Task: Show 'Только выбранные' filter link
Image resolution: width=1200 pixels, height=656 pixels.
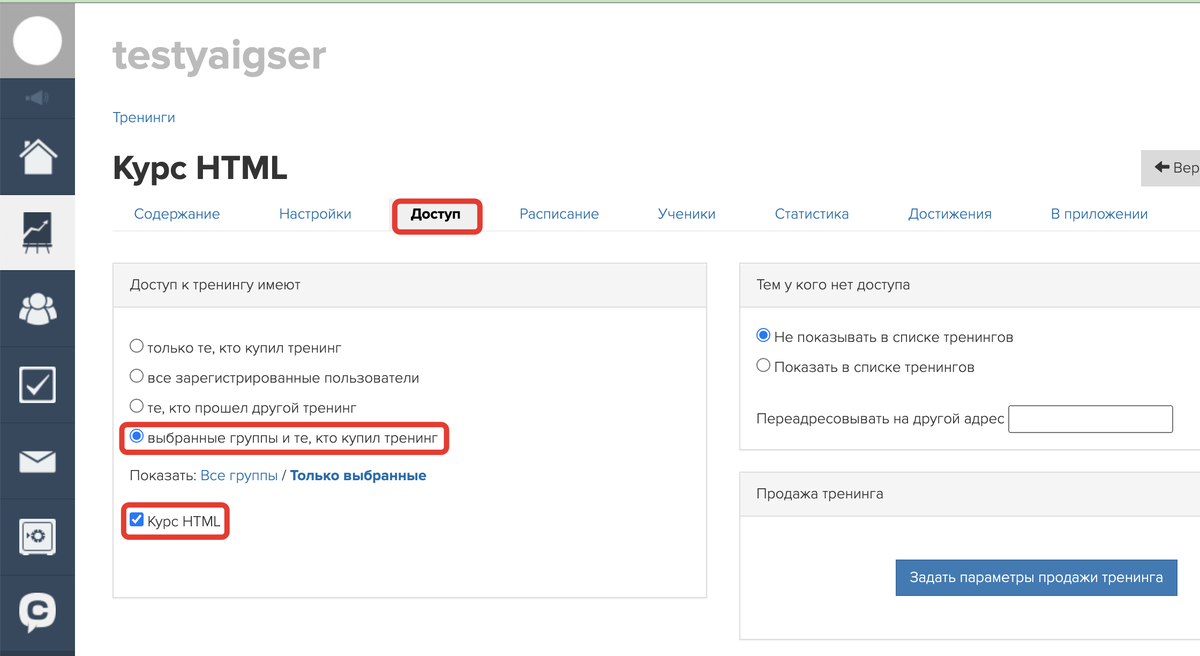Action: 358,476
